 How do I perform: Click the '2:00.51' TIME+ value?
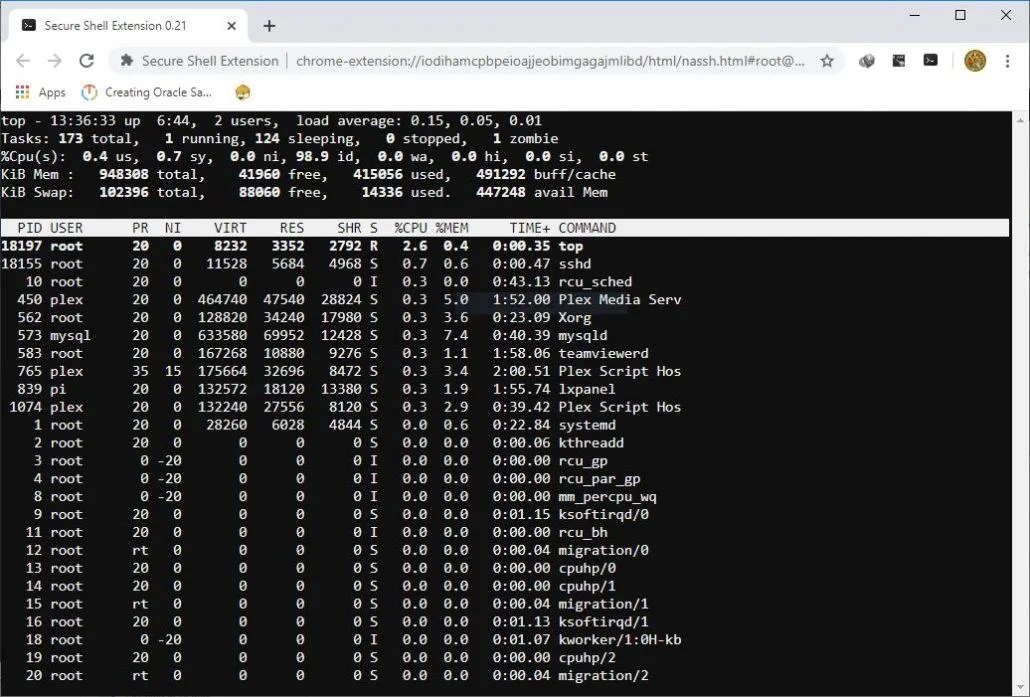pyautogui.click(x=522, y=371)
